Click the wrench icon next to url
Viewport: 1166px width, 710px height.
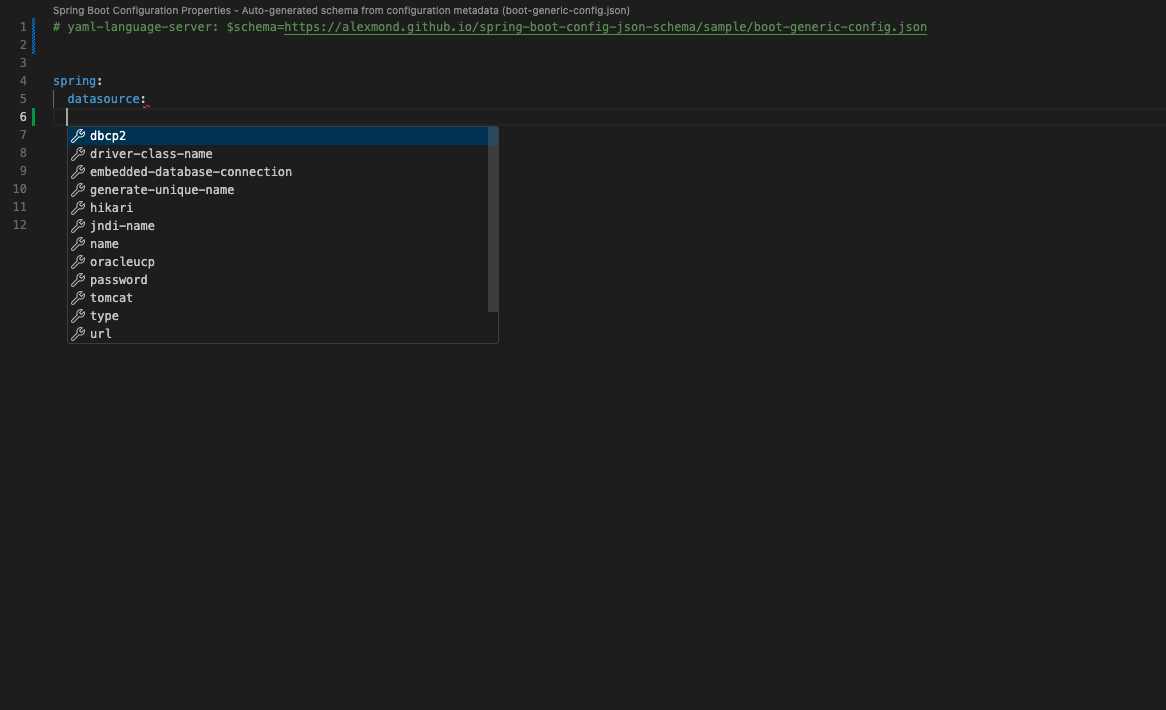[78, 334]
